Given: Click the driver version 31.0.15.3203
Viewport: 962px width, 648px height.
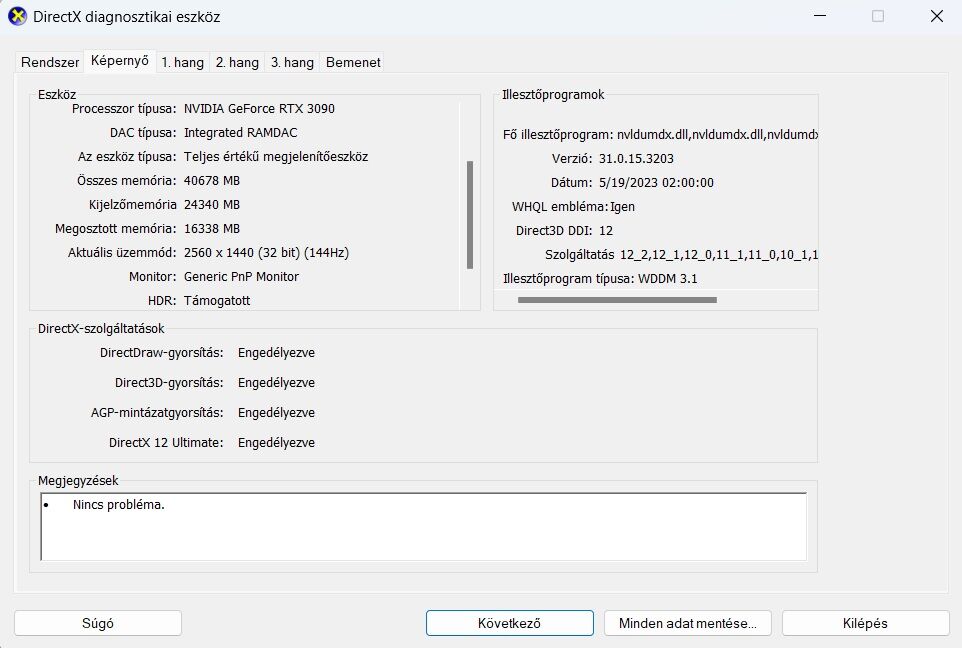Looking at the screenshot, I should 636,158.
